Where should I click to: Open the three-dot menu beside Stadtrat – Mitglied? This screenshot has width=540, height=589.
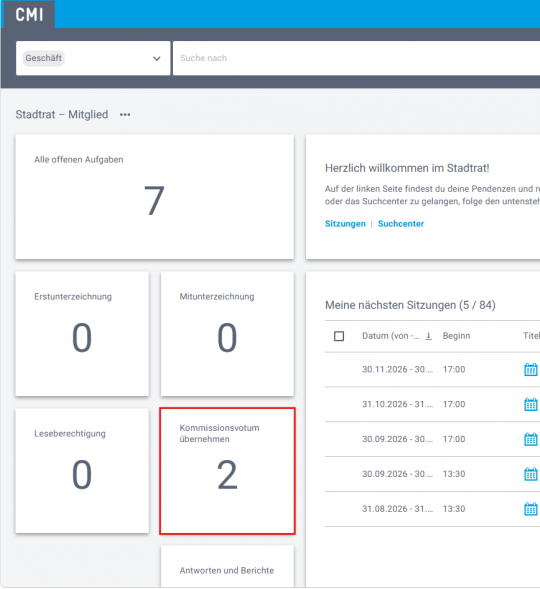(x=125, y=115)
